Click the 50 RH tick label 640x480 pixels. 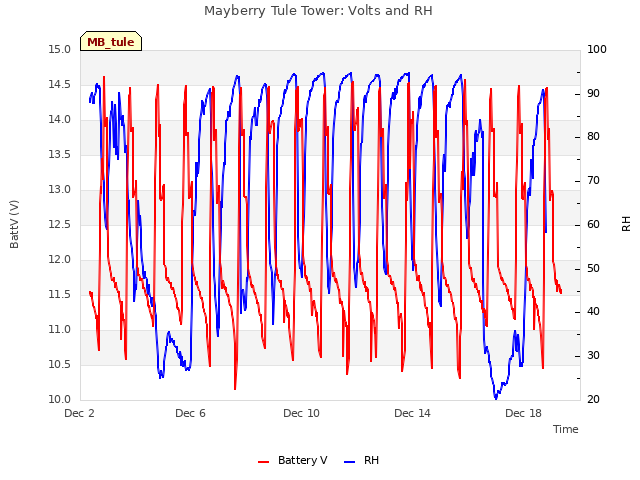point(593,269)
